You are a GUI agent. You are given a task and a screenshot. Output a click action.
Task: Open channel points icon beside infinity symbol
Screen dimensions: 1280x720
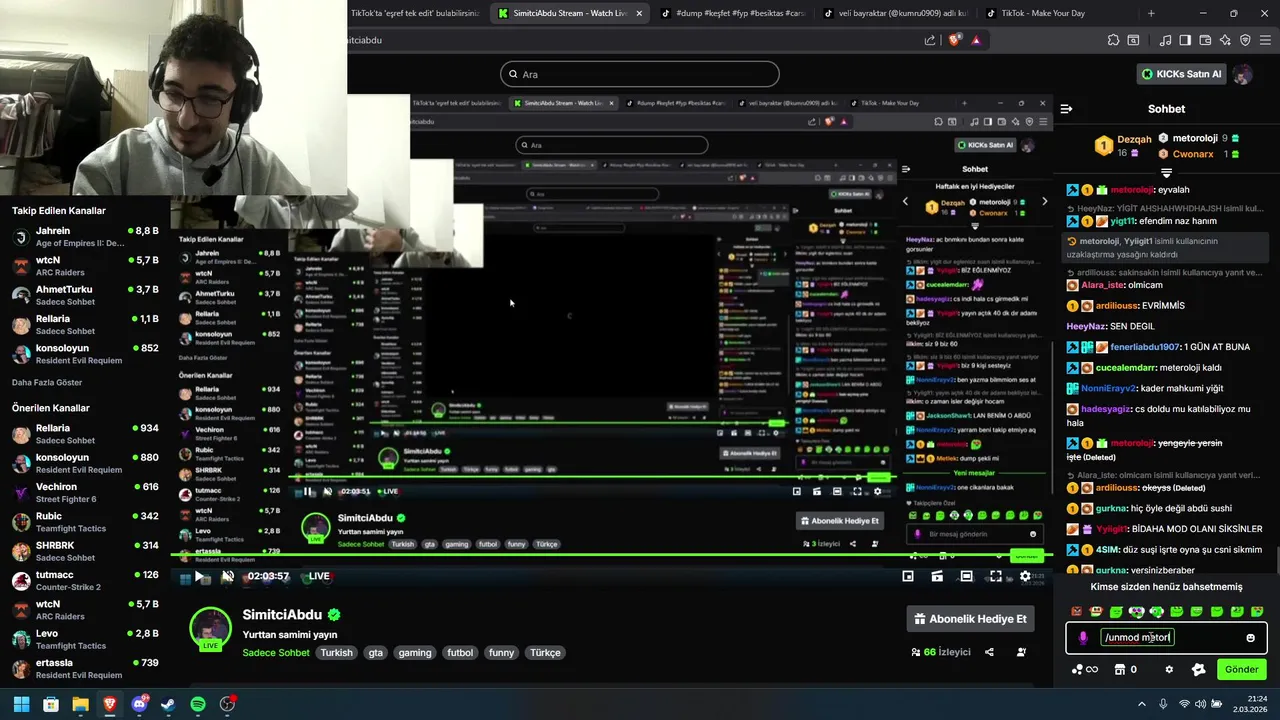tap(1077, 669)
